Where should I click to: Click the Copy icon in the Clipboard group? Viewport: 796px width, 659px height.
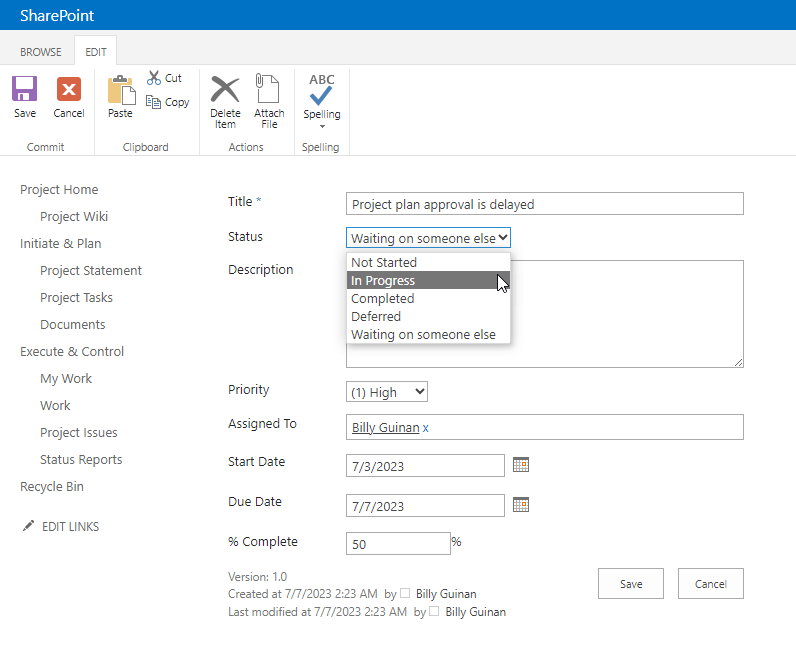pyautogui.click(x=154, y=102)
